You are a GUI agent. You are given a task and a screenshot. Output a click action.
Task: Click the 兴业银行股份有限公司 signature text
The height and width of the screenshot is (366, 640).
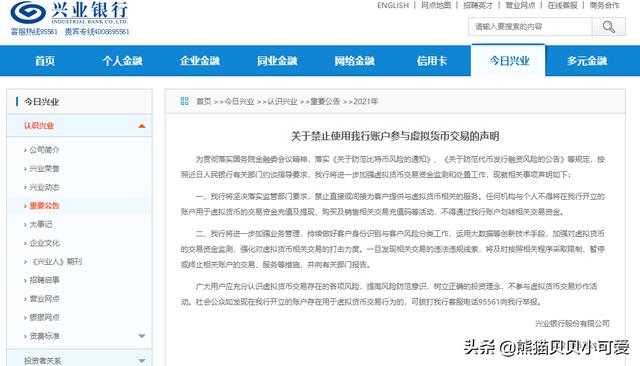coord(572,324)
